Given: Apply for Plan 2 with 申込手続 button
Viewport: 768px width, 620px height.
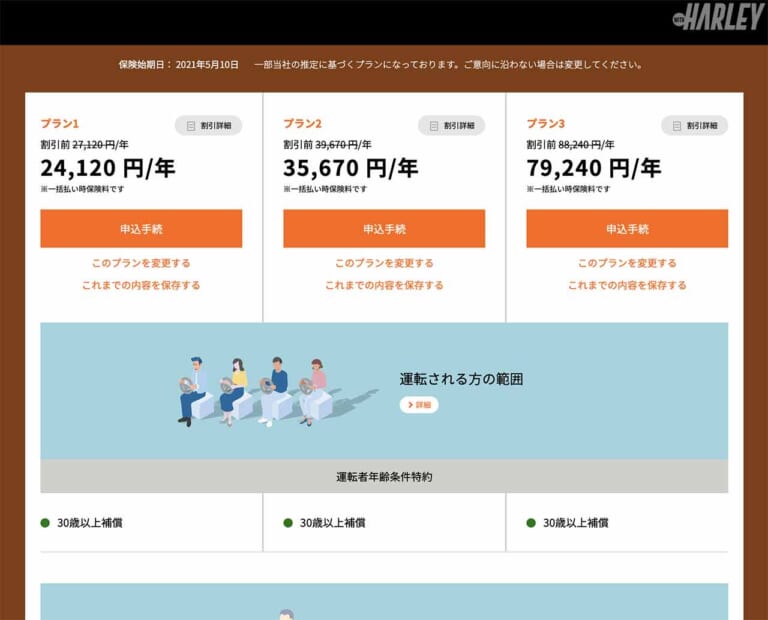Looking at the screenshot, I should tap(384, 229).
